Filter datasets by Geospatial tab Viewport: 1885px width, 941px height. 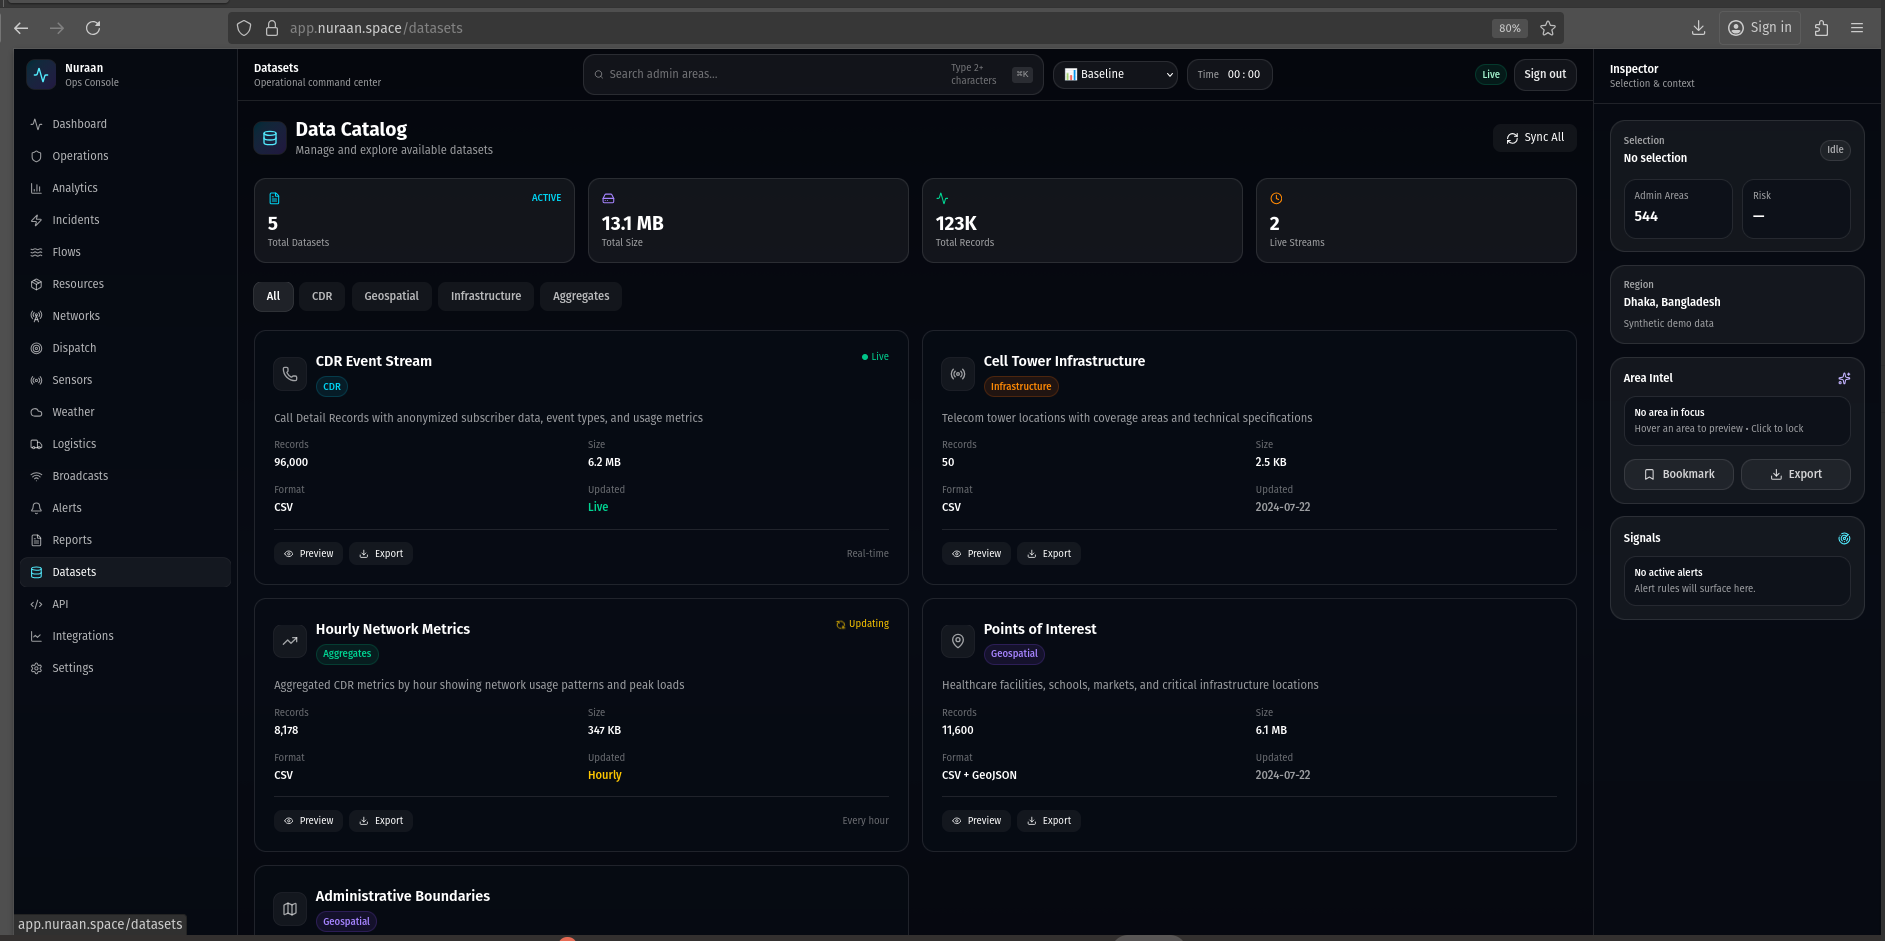pyautogui.click(x=391, y=296)
